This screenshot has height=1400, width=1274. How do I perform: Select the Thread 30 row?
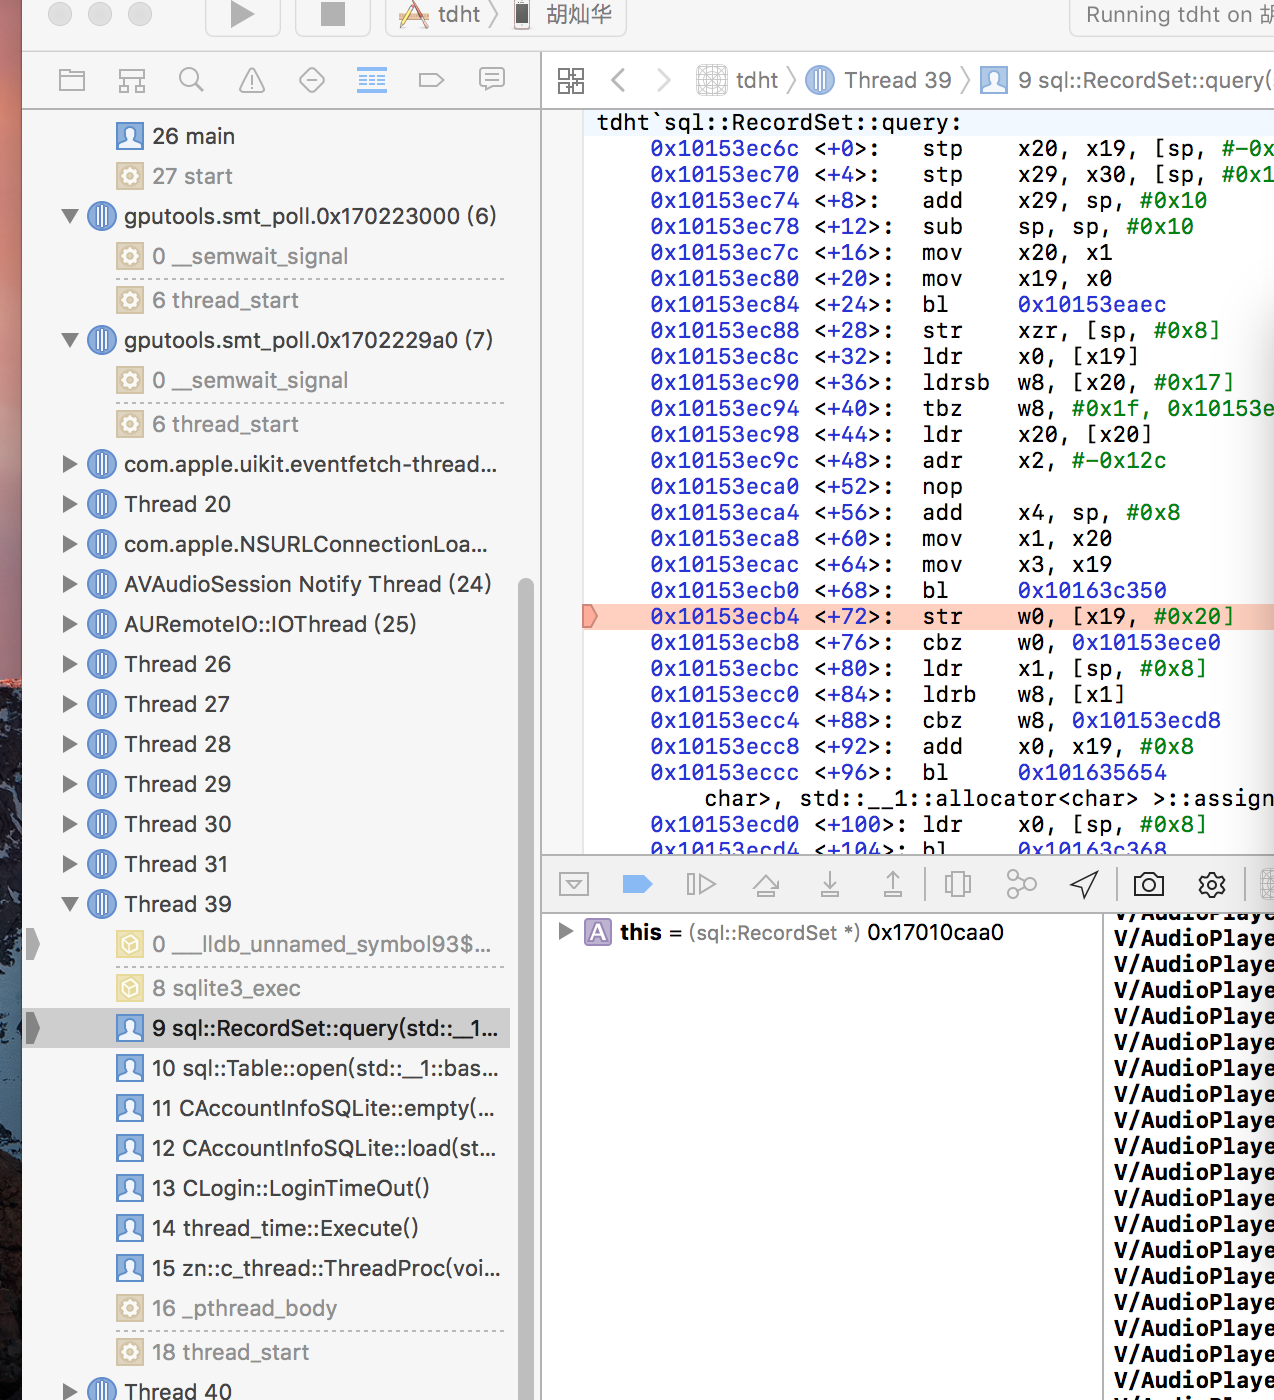266,824
